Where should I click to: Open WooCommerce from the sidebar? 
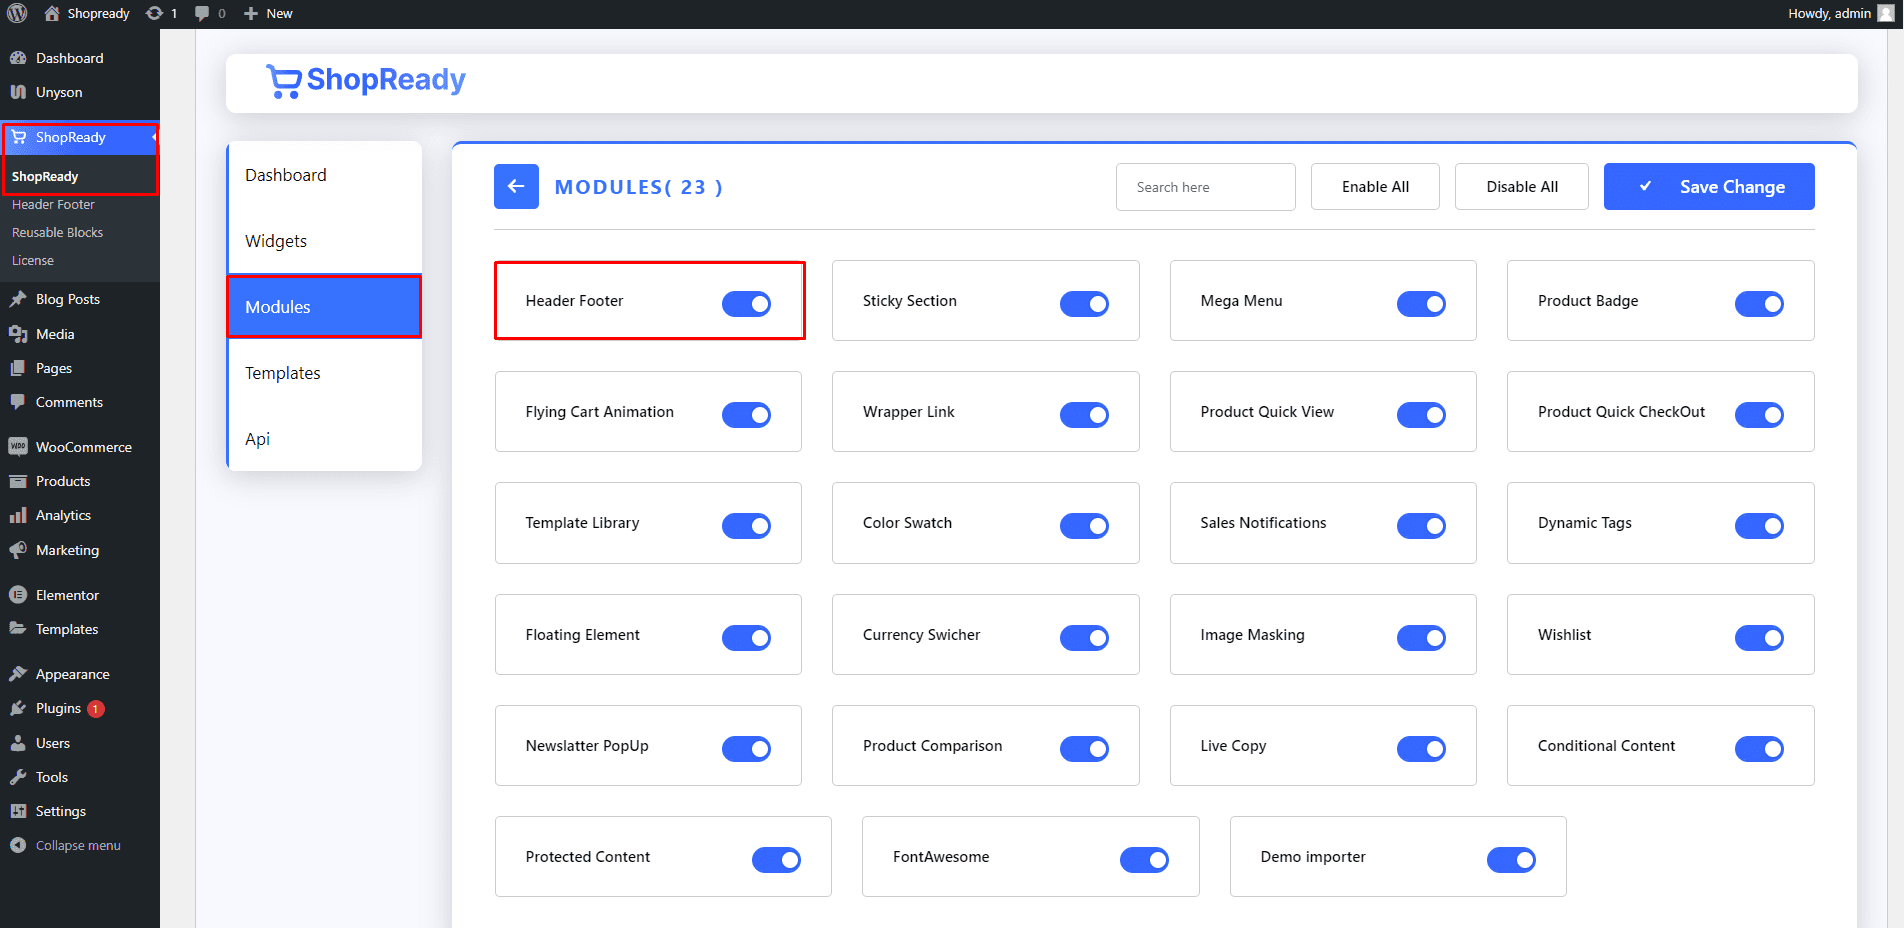click(83, 447)
